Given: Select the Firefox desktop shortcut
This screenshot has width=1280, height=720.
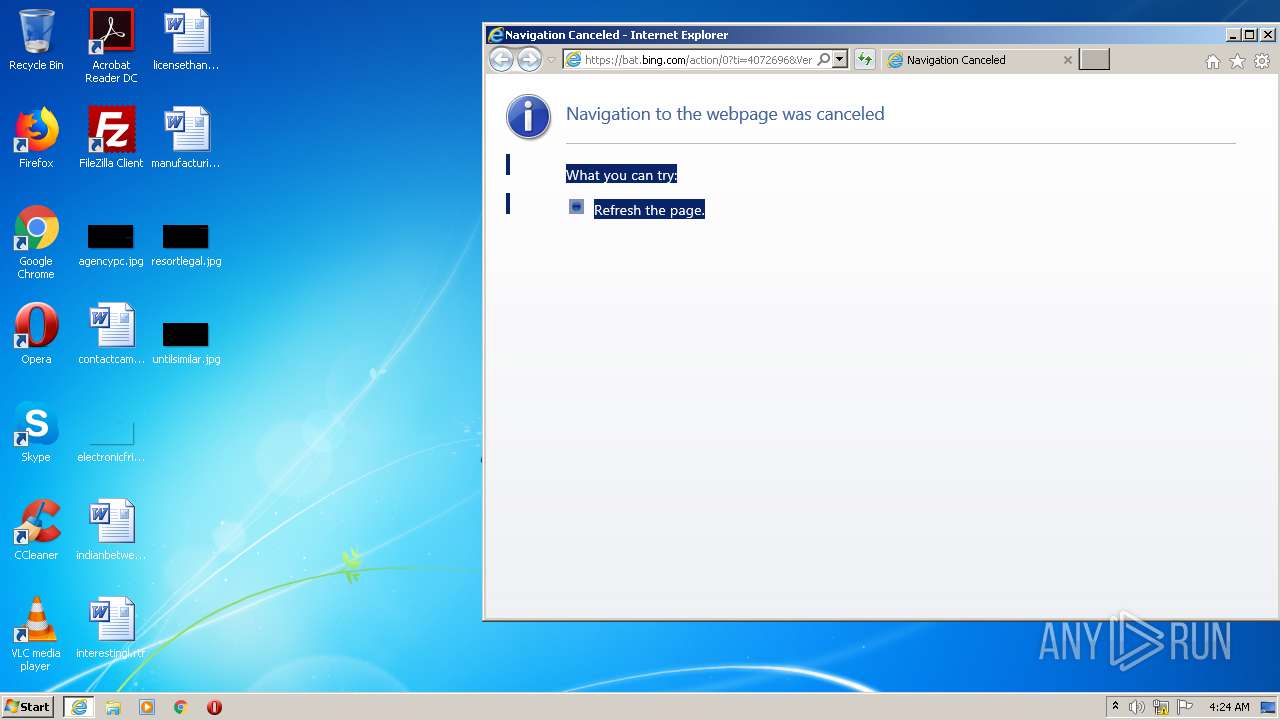Looking at the screenshot, I should (36, 138).
